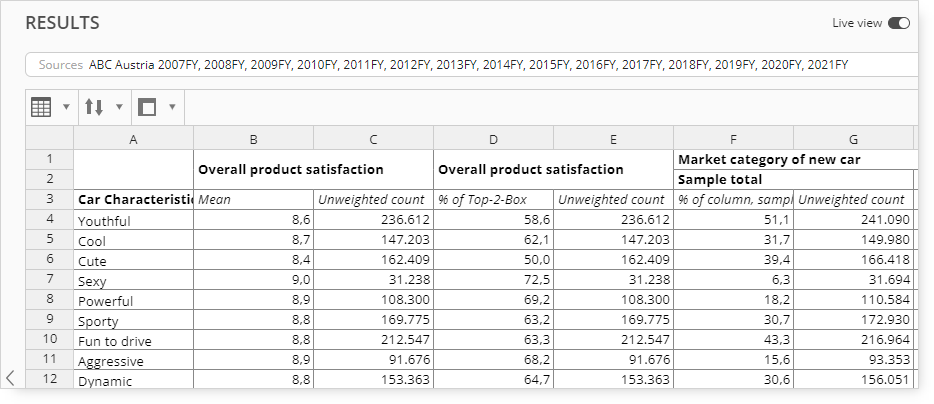Select the Sexy mean value 9,0 cell
Image resolution: width=934 pixels, height=404 pixels.
[x=253, y=279]
